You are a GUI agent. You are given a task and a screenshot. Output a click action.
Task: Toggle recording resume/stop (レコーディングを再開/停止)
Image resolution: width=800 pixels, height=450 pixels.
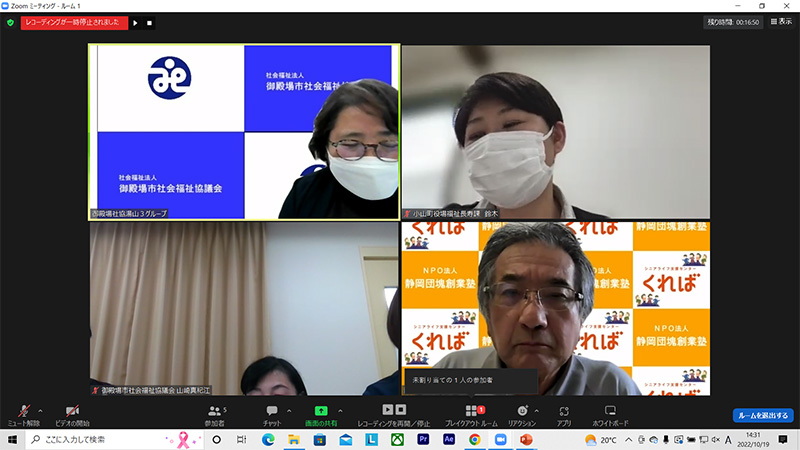tap(393, 414)
